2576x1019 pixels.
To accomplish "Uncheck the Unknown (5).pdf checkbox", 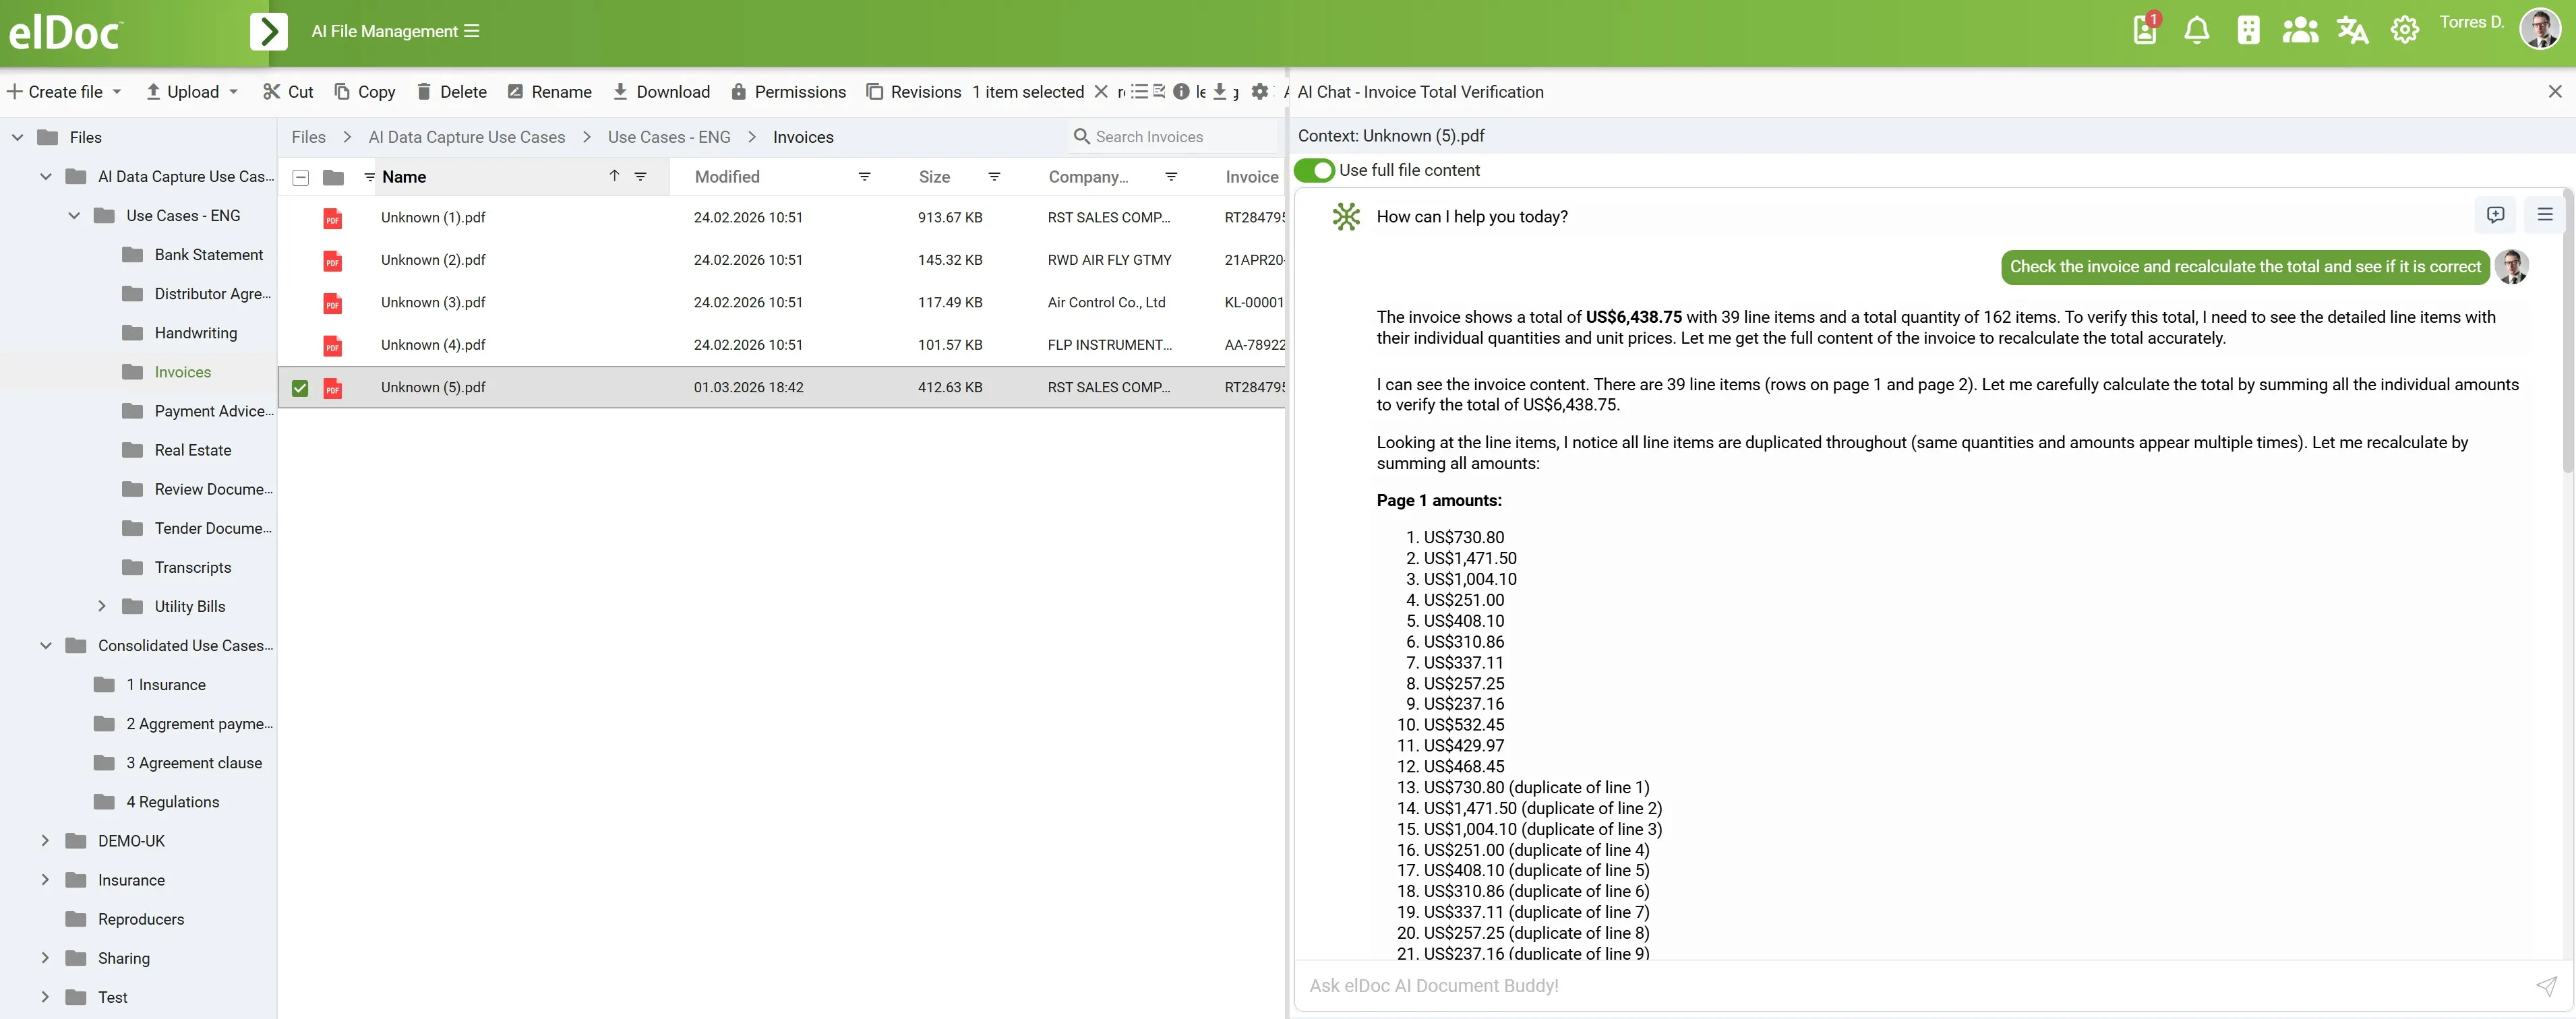I will coord(300,388).
